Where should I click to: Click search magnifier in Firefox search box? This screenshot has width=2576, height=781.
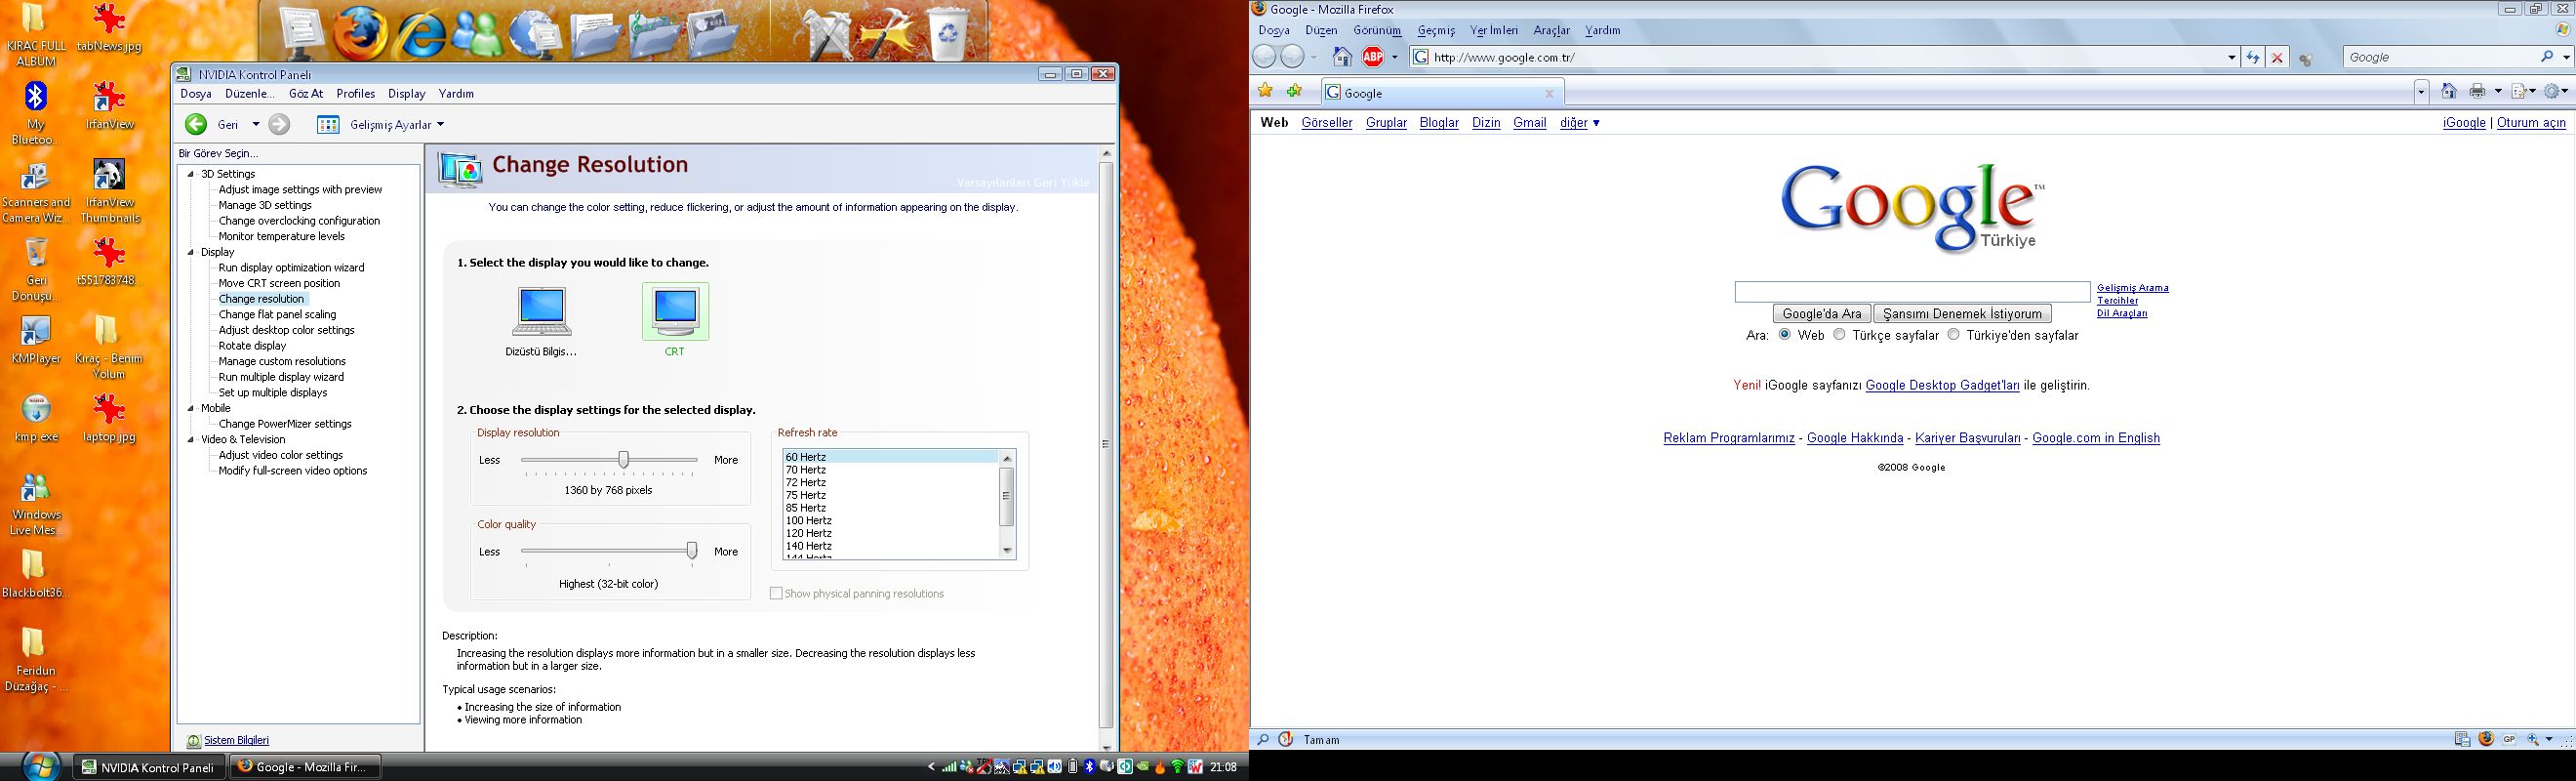click(2546, 57)
